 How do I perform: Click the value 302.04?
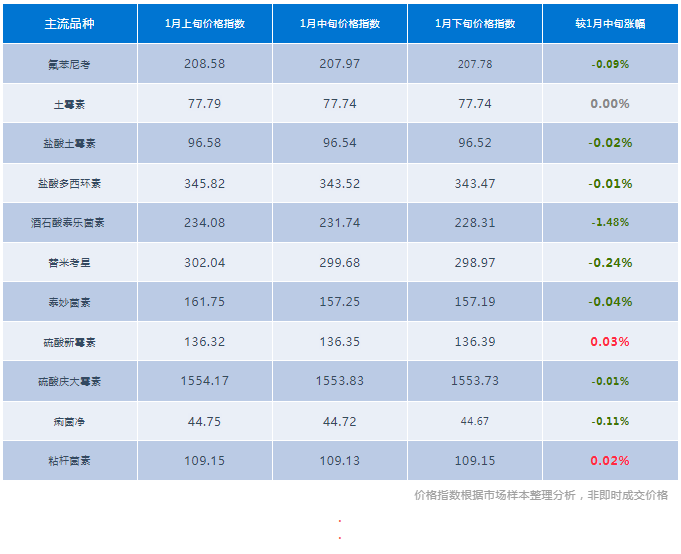click(205, 263)
